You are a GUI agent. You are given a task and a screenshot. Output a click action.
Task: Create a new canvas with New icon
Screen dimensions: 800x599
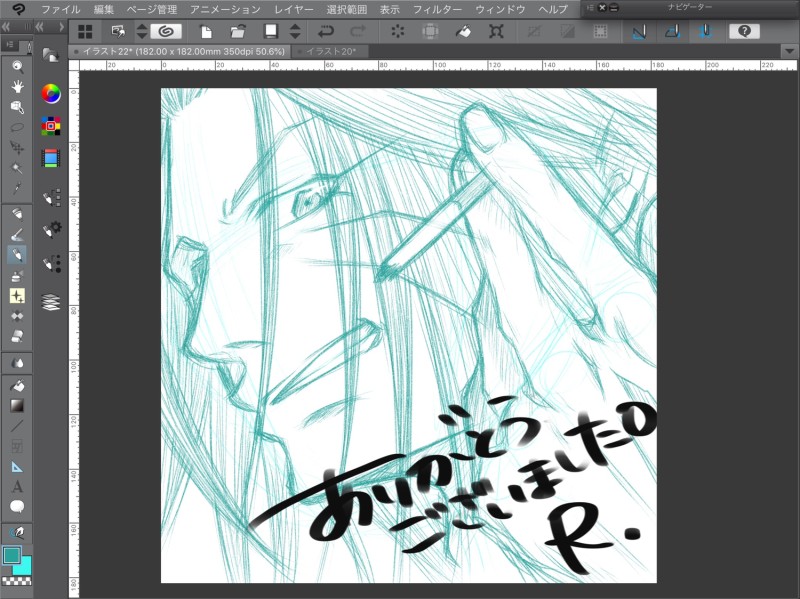(x=206, y=32)
